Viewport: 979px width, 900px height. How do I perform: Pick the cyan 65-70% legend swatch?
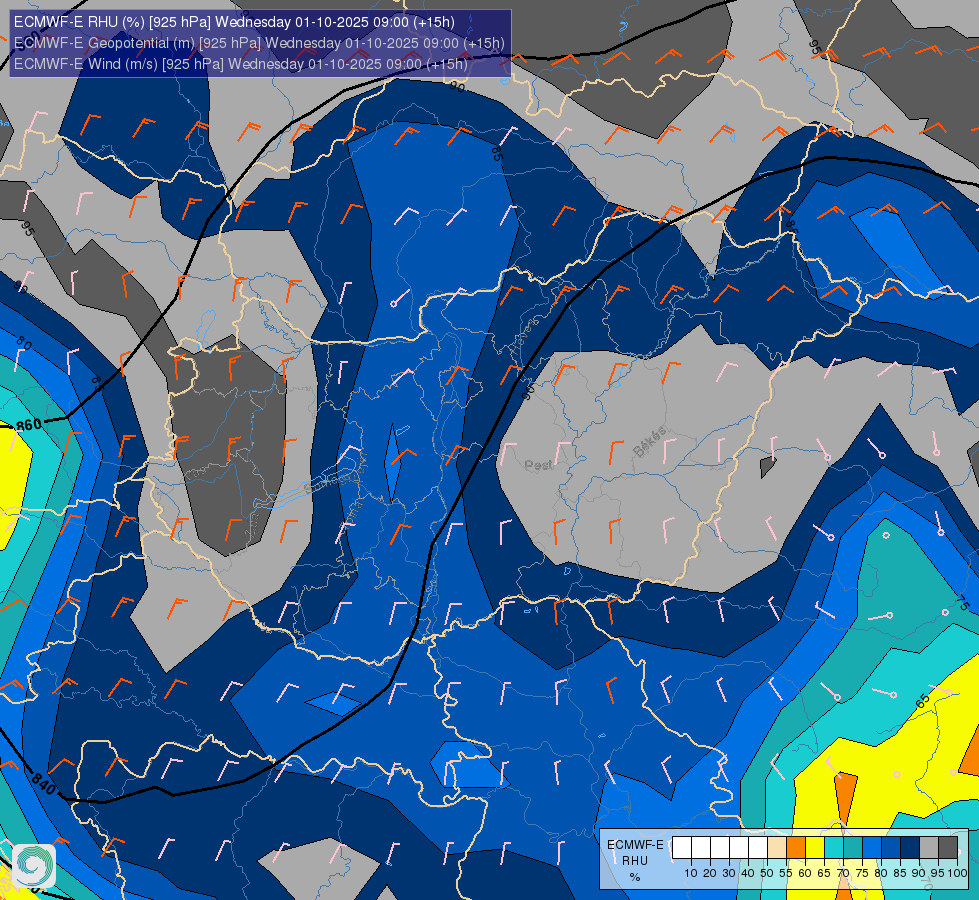point(834,847)
